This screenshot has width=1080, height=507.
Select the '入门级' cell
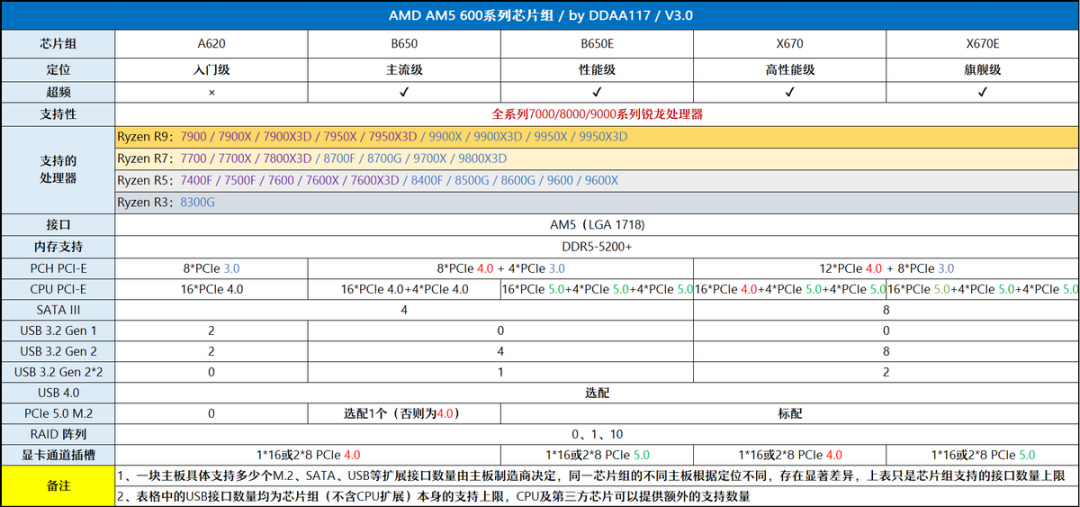coord(211,70)
